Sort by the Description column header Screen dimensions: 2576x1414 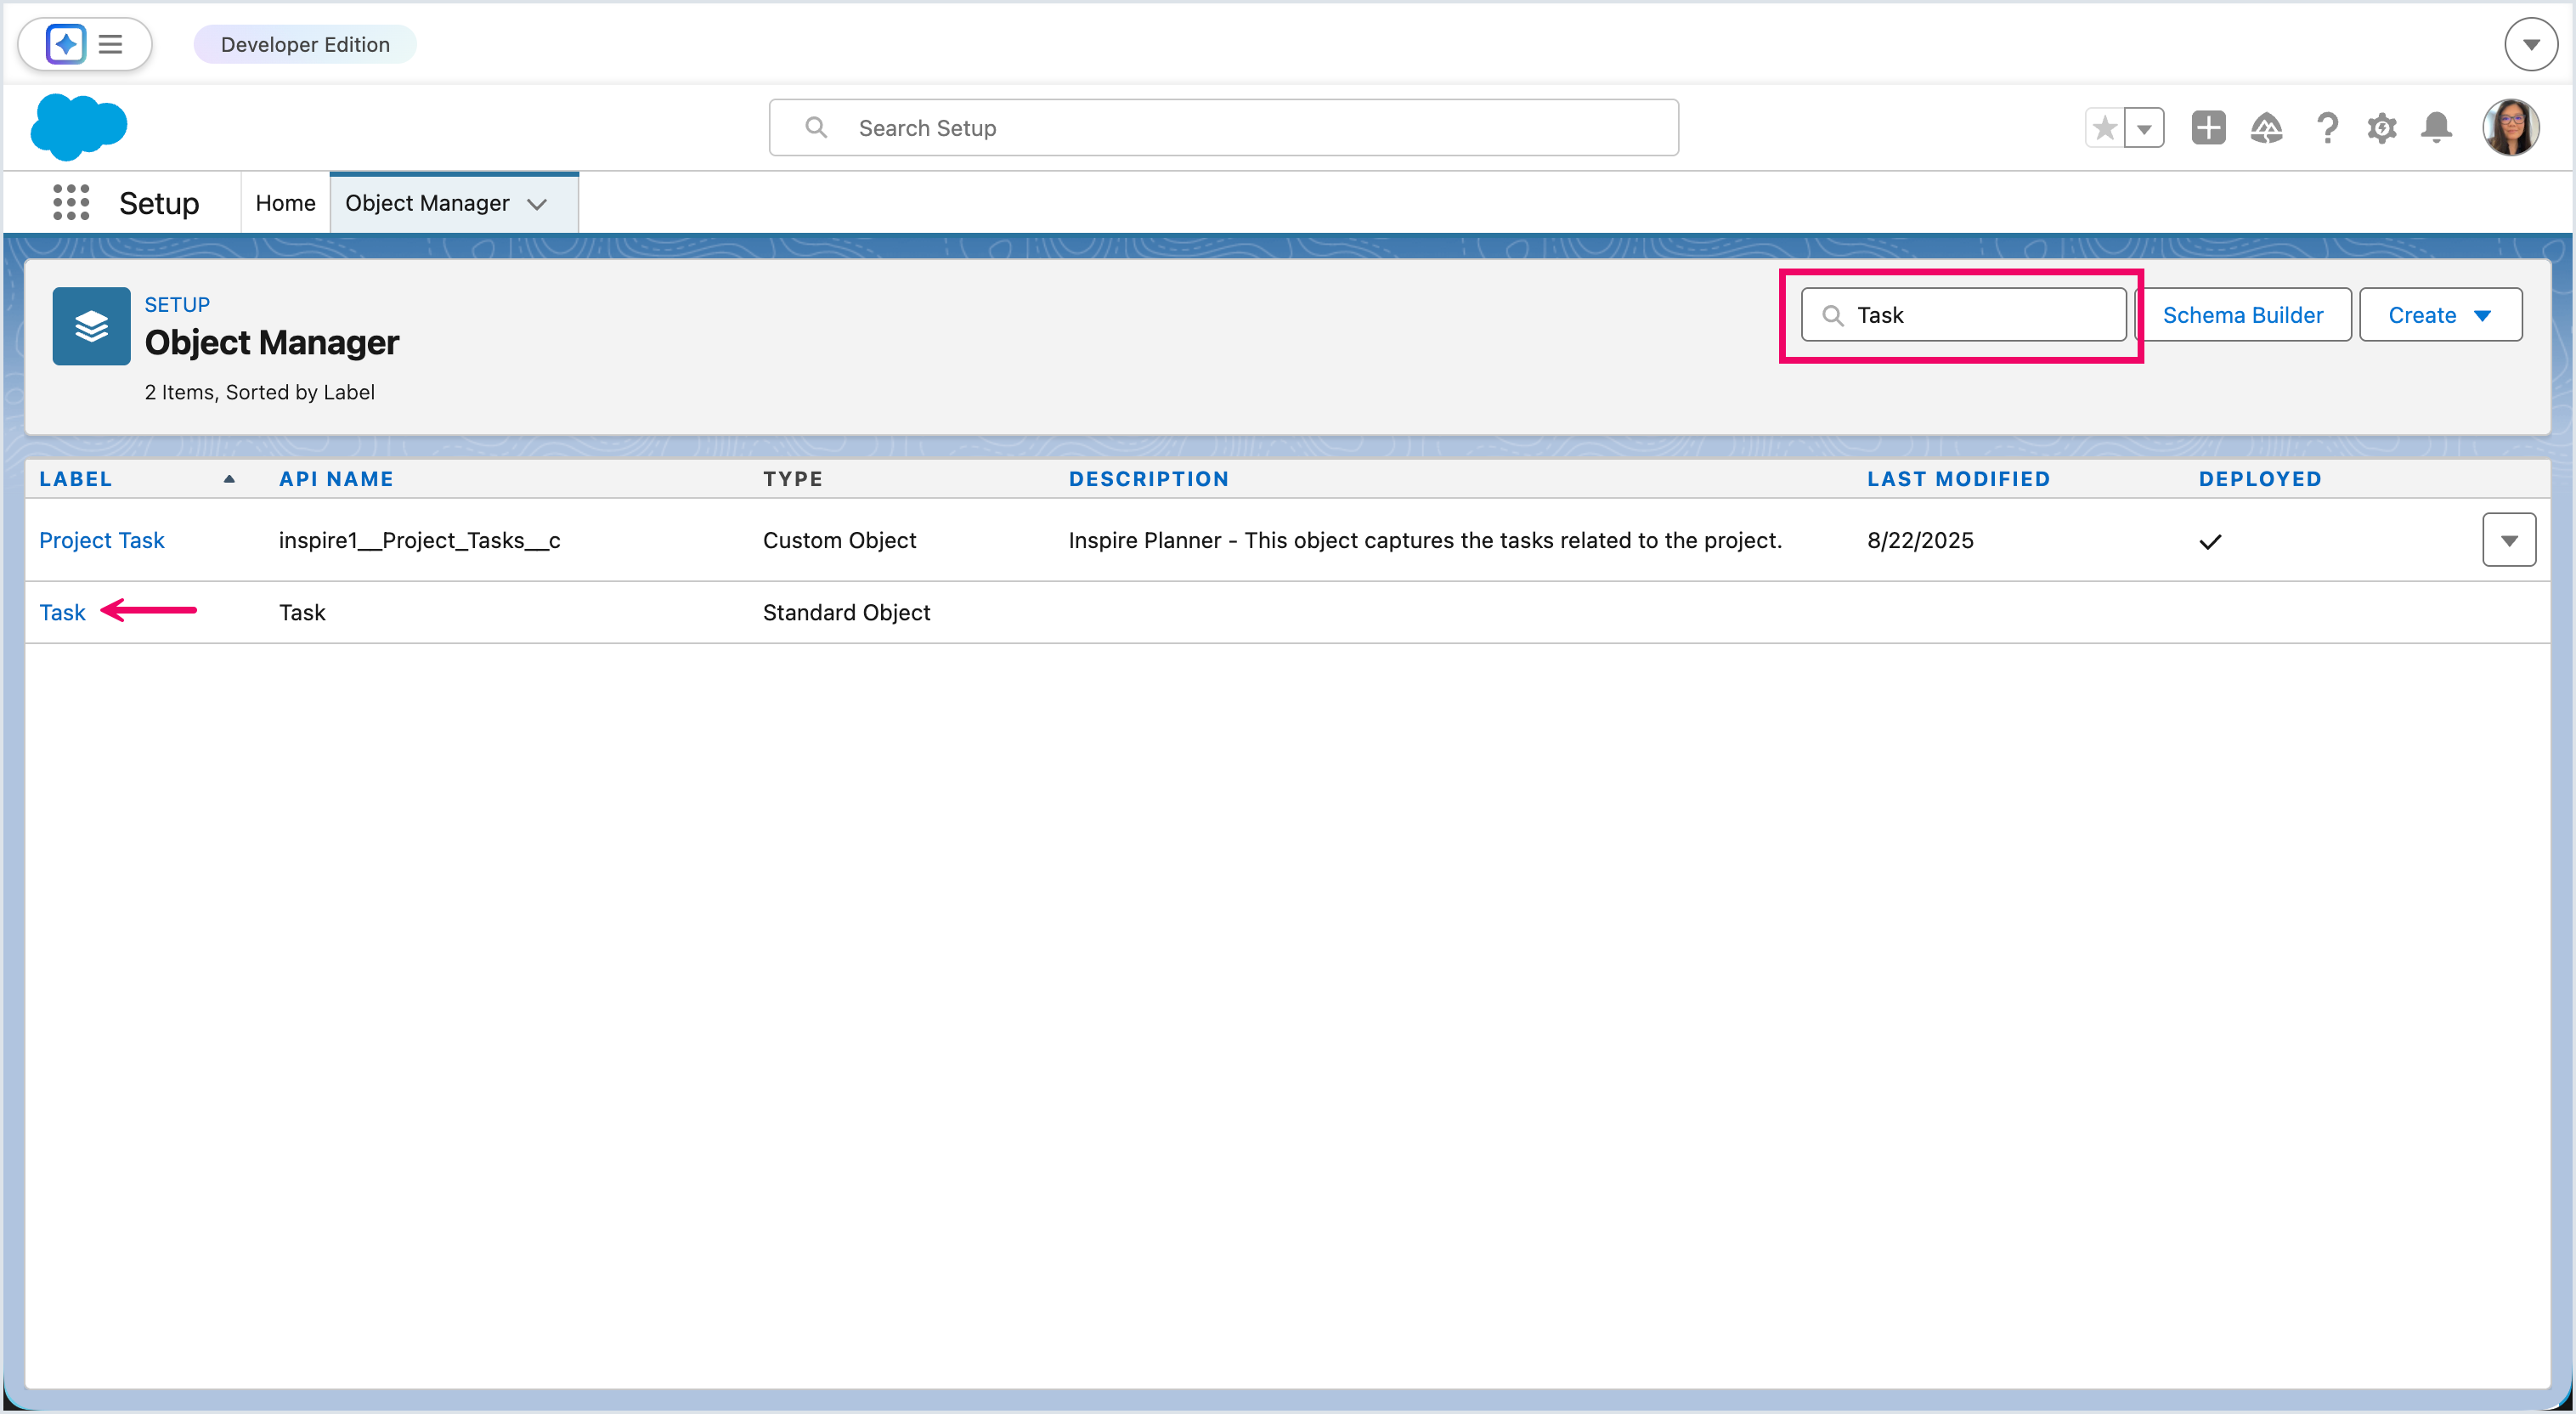tap(1149, 479)
